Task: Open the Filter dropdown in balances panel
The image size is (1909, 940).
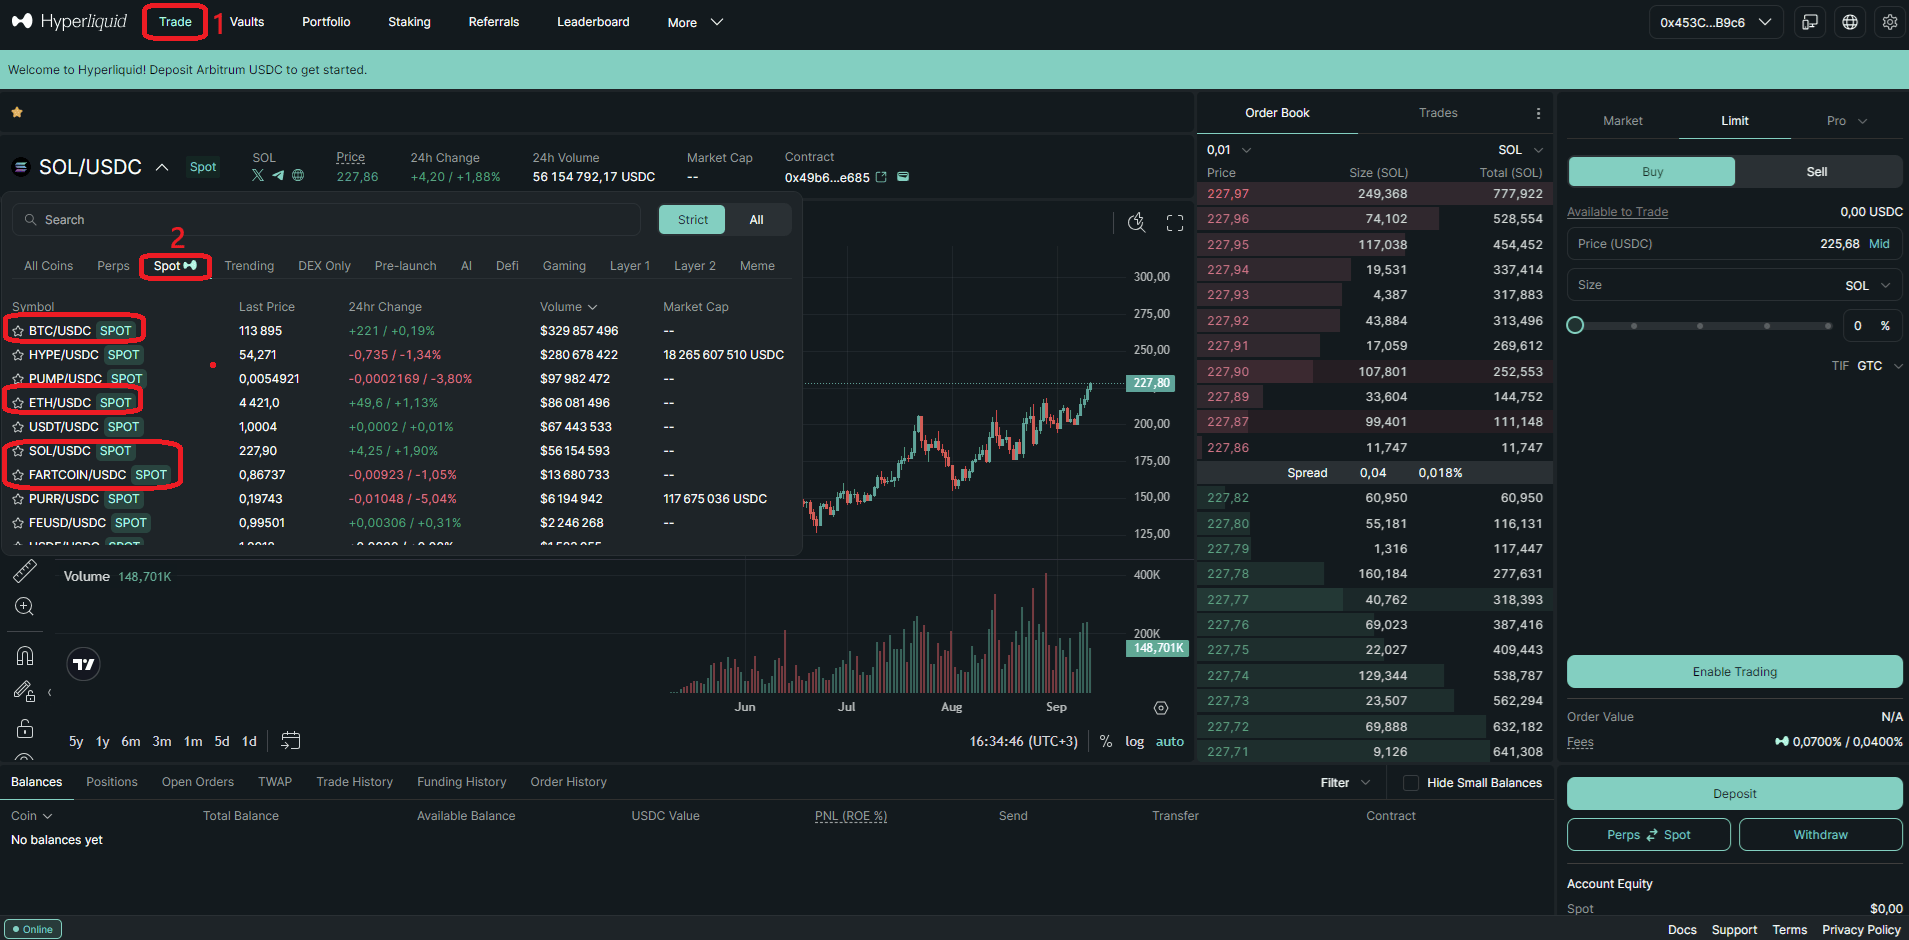Action: pyautogui.click(x=1345, y=783)
